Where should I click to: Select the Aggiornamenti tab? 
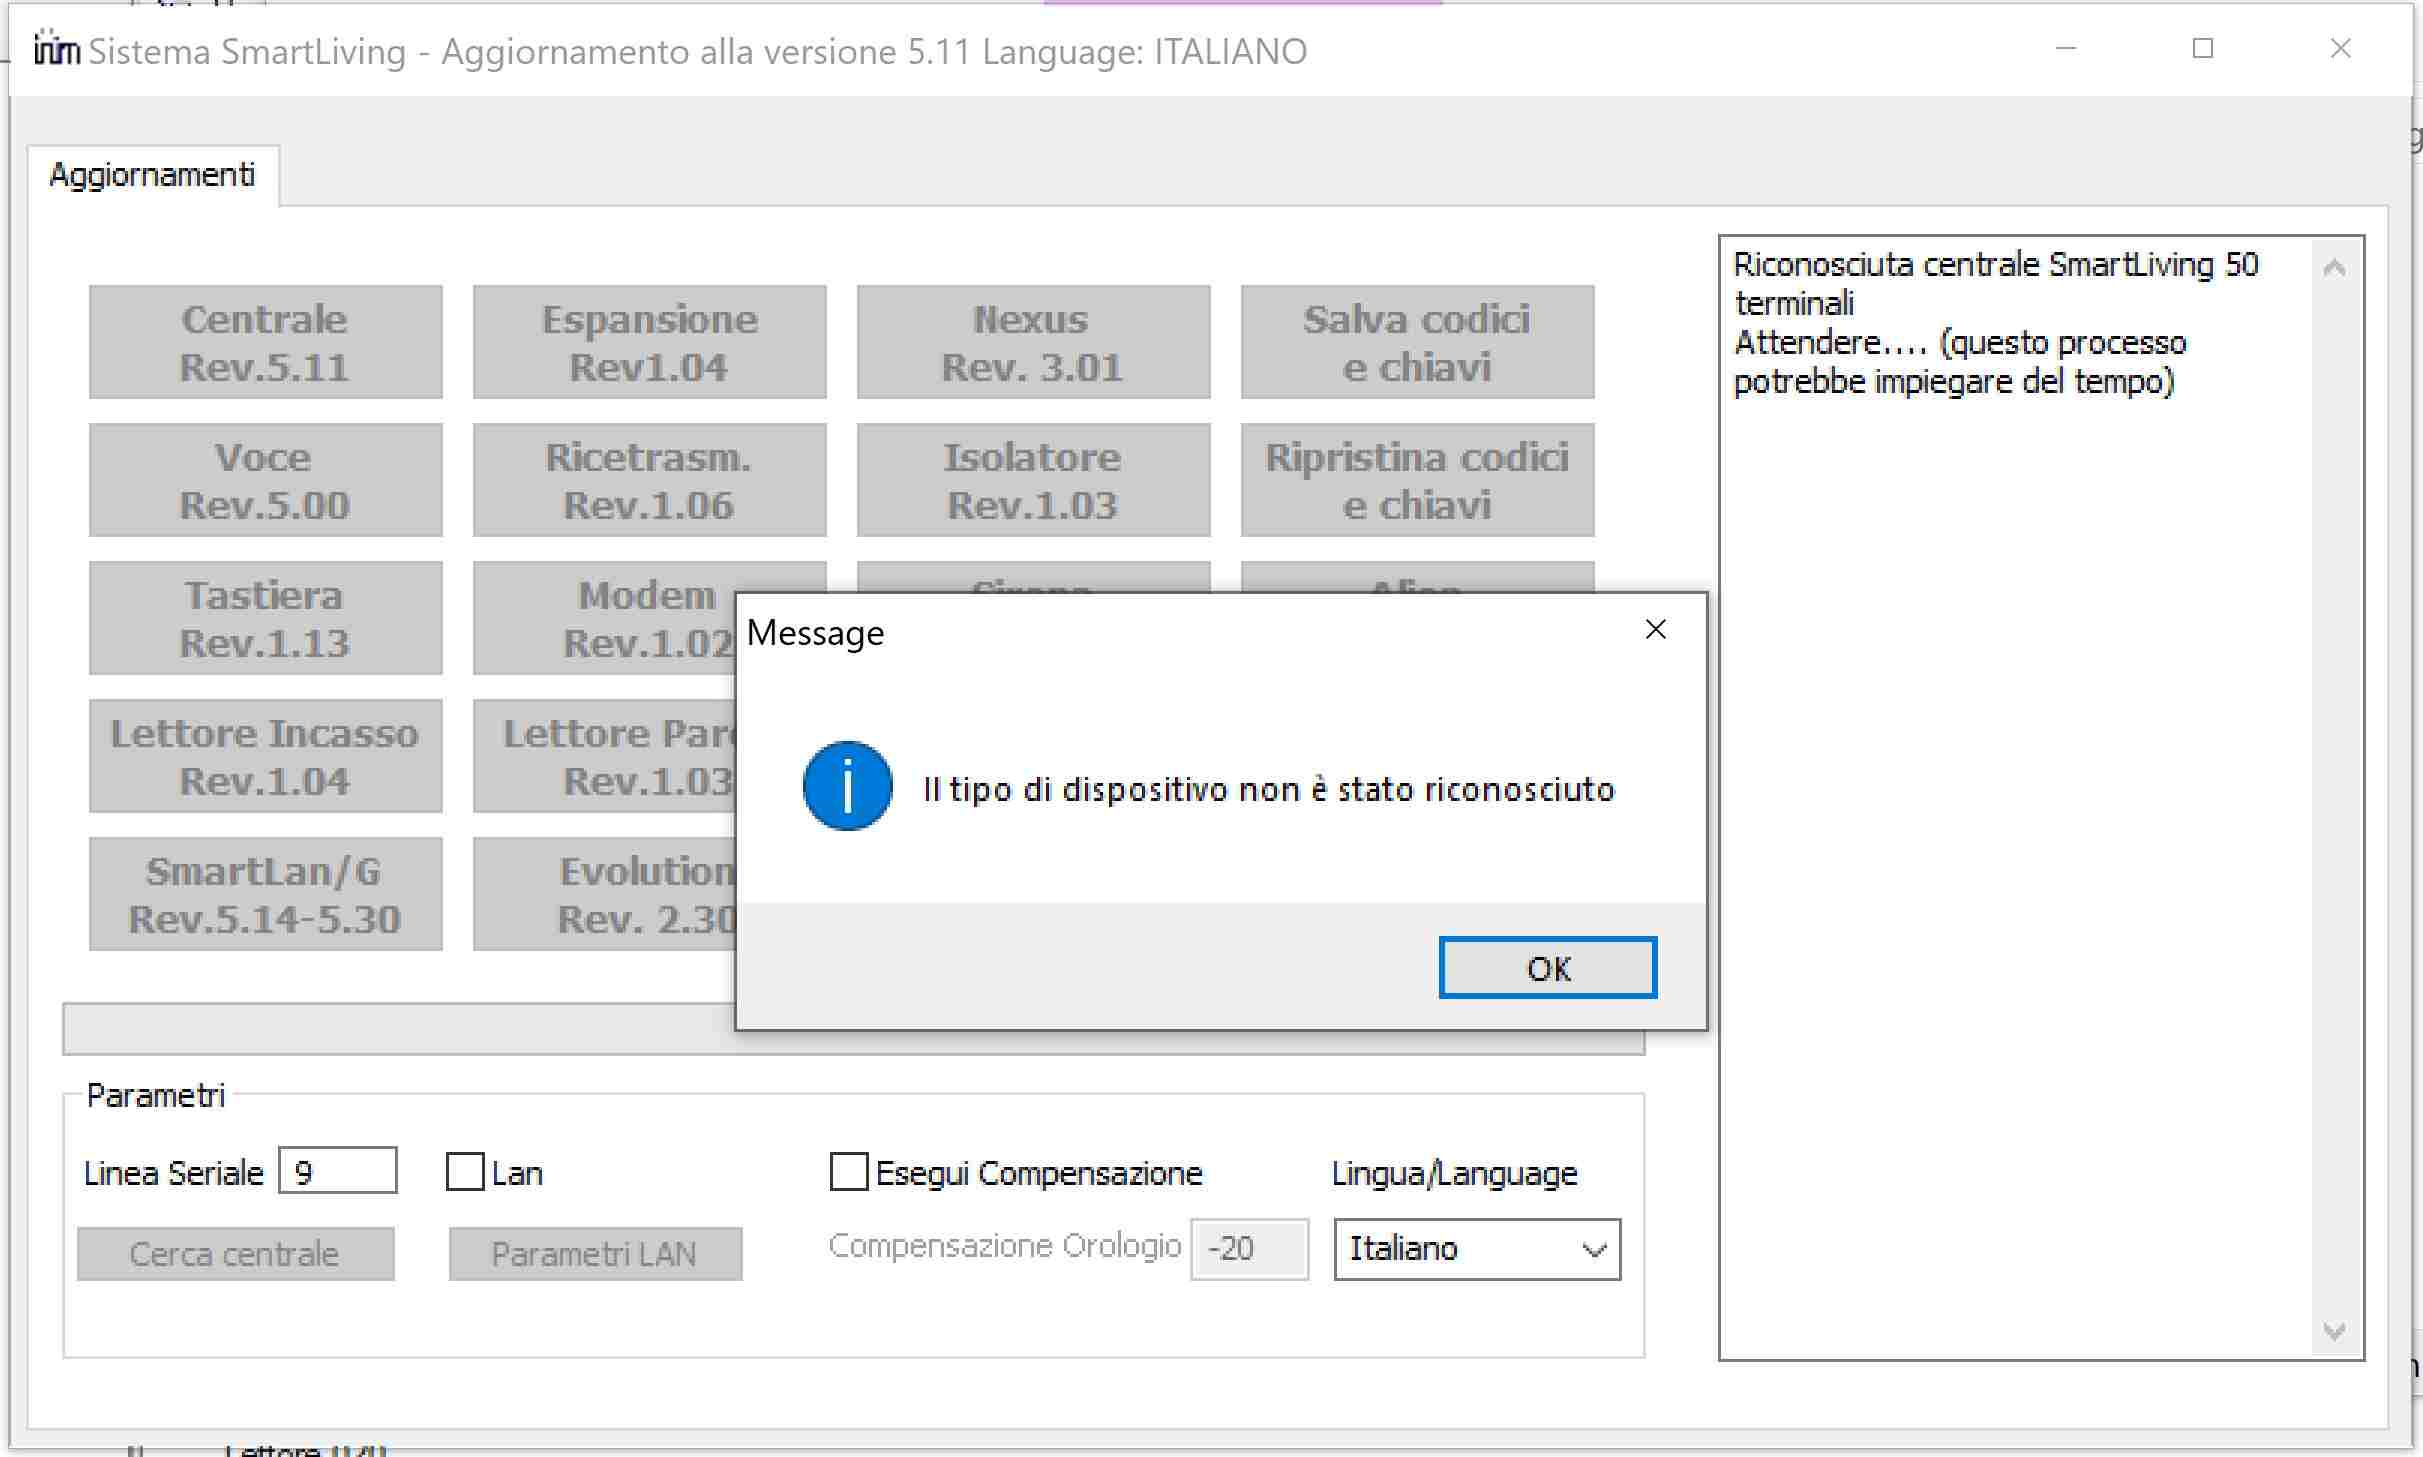tap(153, 175)
